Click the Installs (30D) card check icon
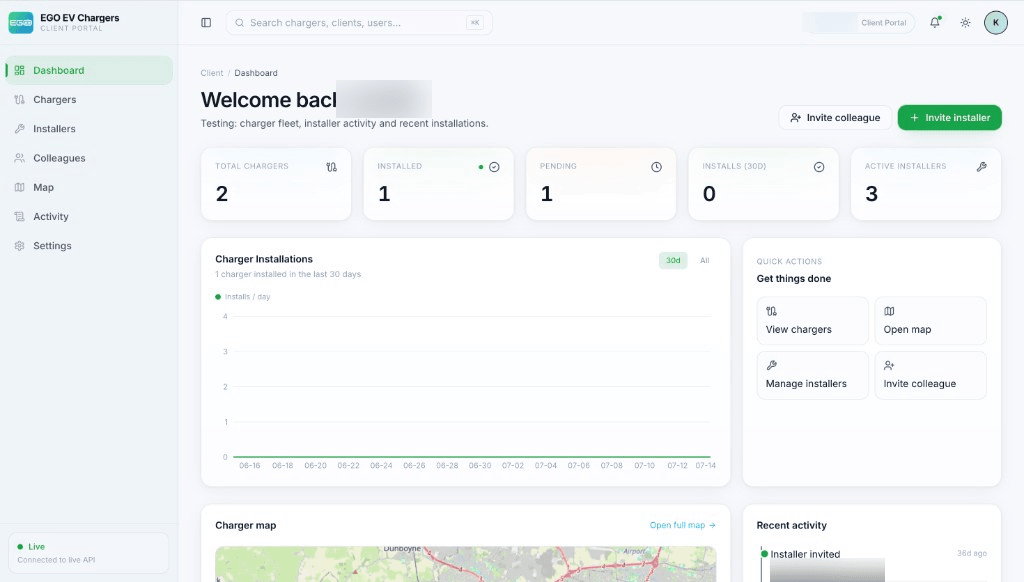The image size is (1024, 582). pyautogui.click(x=819, y=167)
